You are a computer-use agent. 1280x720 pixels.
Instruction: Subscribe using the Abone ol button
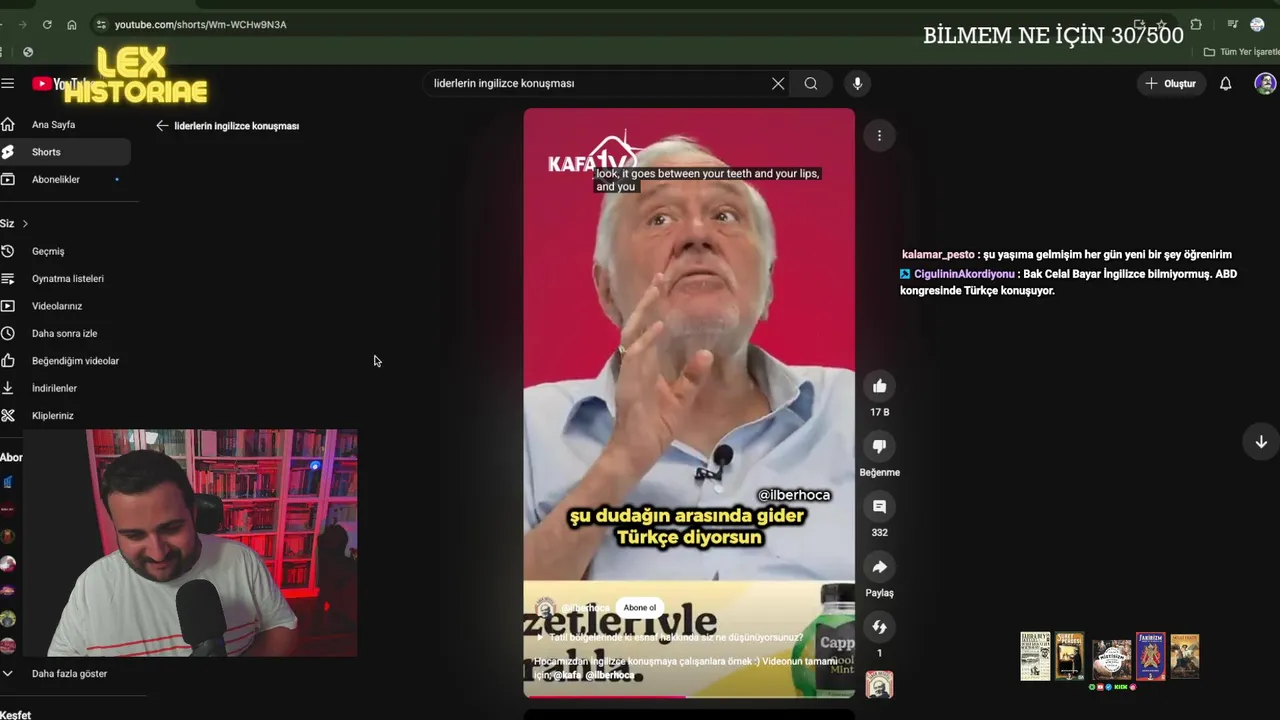click(x=640, y=608)
